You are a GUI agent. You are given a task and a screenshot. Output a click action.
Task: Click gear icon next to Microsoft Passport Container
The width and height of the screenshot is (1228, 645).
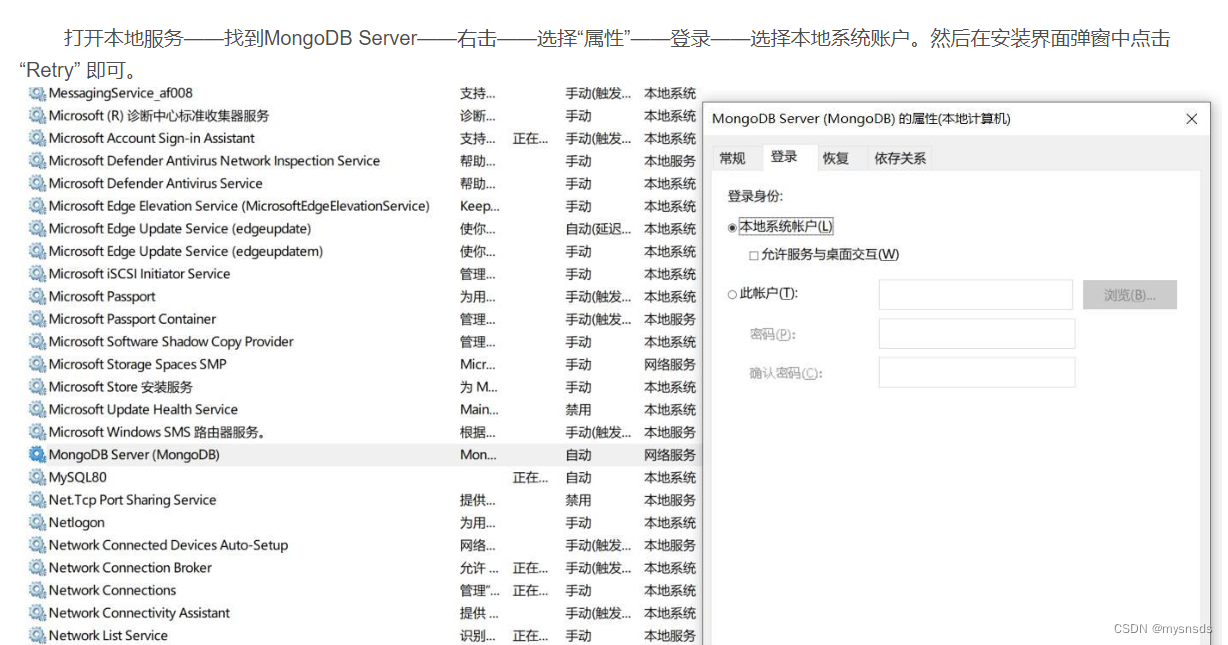point(38,319)
